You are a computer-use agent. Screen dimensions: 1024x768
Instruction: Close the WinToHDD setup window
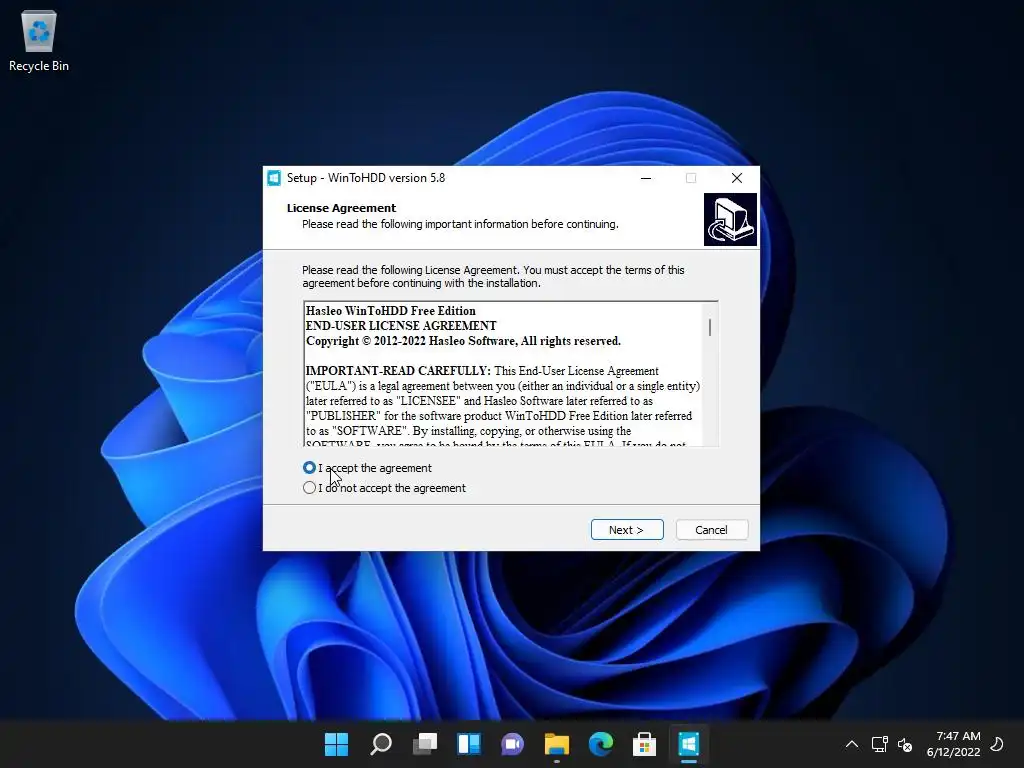tap(737, 178)
